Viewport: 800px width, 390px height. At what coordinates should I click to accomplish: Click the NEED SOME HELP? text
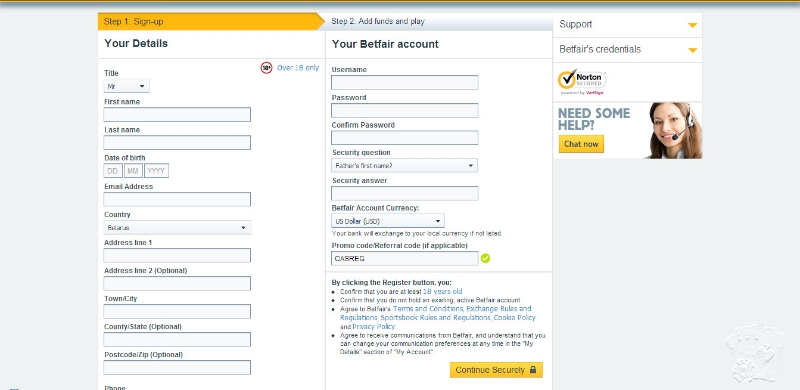[594, 119]
